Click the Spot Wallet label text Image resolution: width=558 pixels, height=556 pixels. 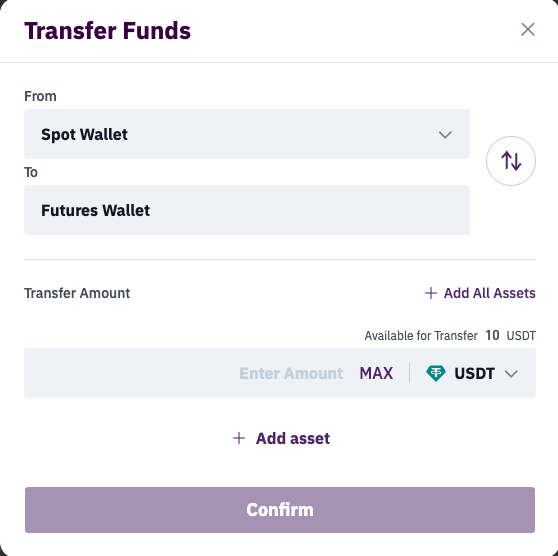pyautogui.click(x=84, y=135)
